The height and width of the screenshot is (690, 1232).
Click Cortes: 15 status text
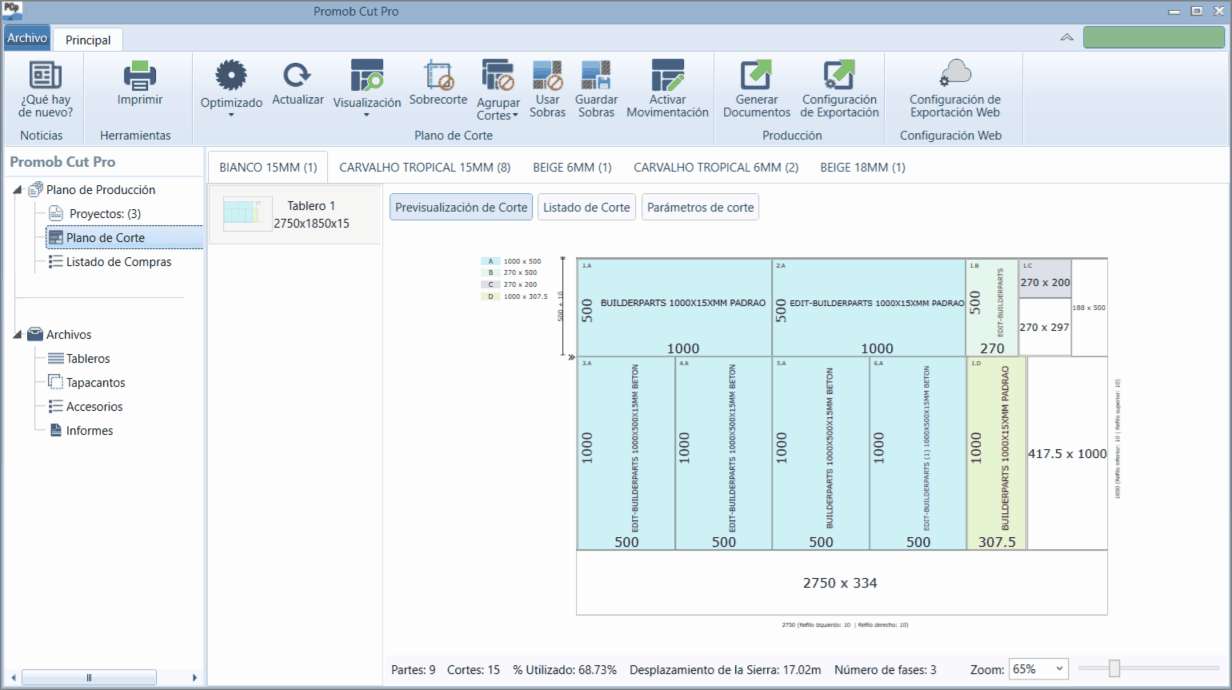[474, 670]
